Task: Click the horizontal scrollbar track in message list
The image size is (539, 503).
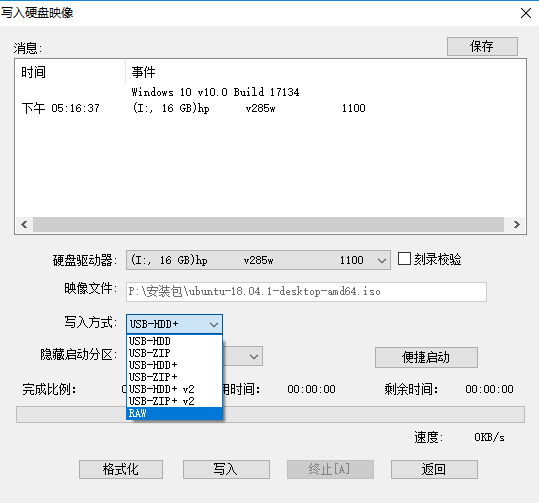Action: coord(268,225)
